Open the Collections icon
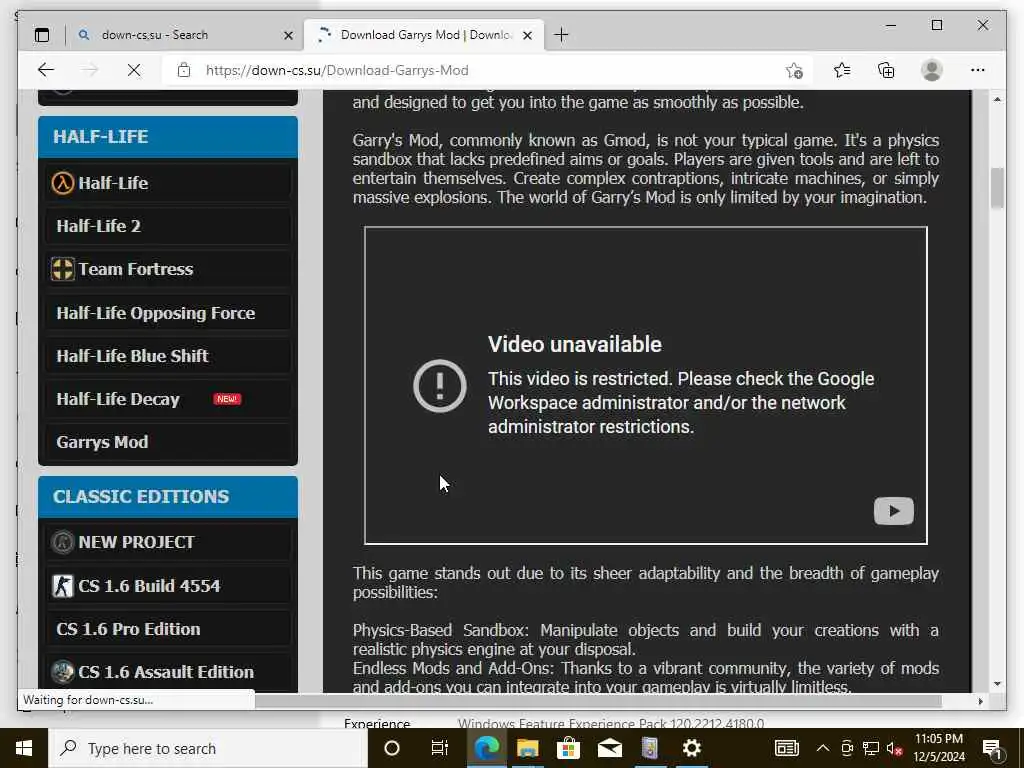Image resolution: width=1024 pixels, height=768 pixels. pyautogui.click(x=886, y=70)
